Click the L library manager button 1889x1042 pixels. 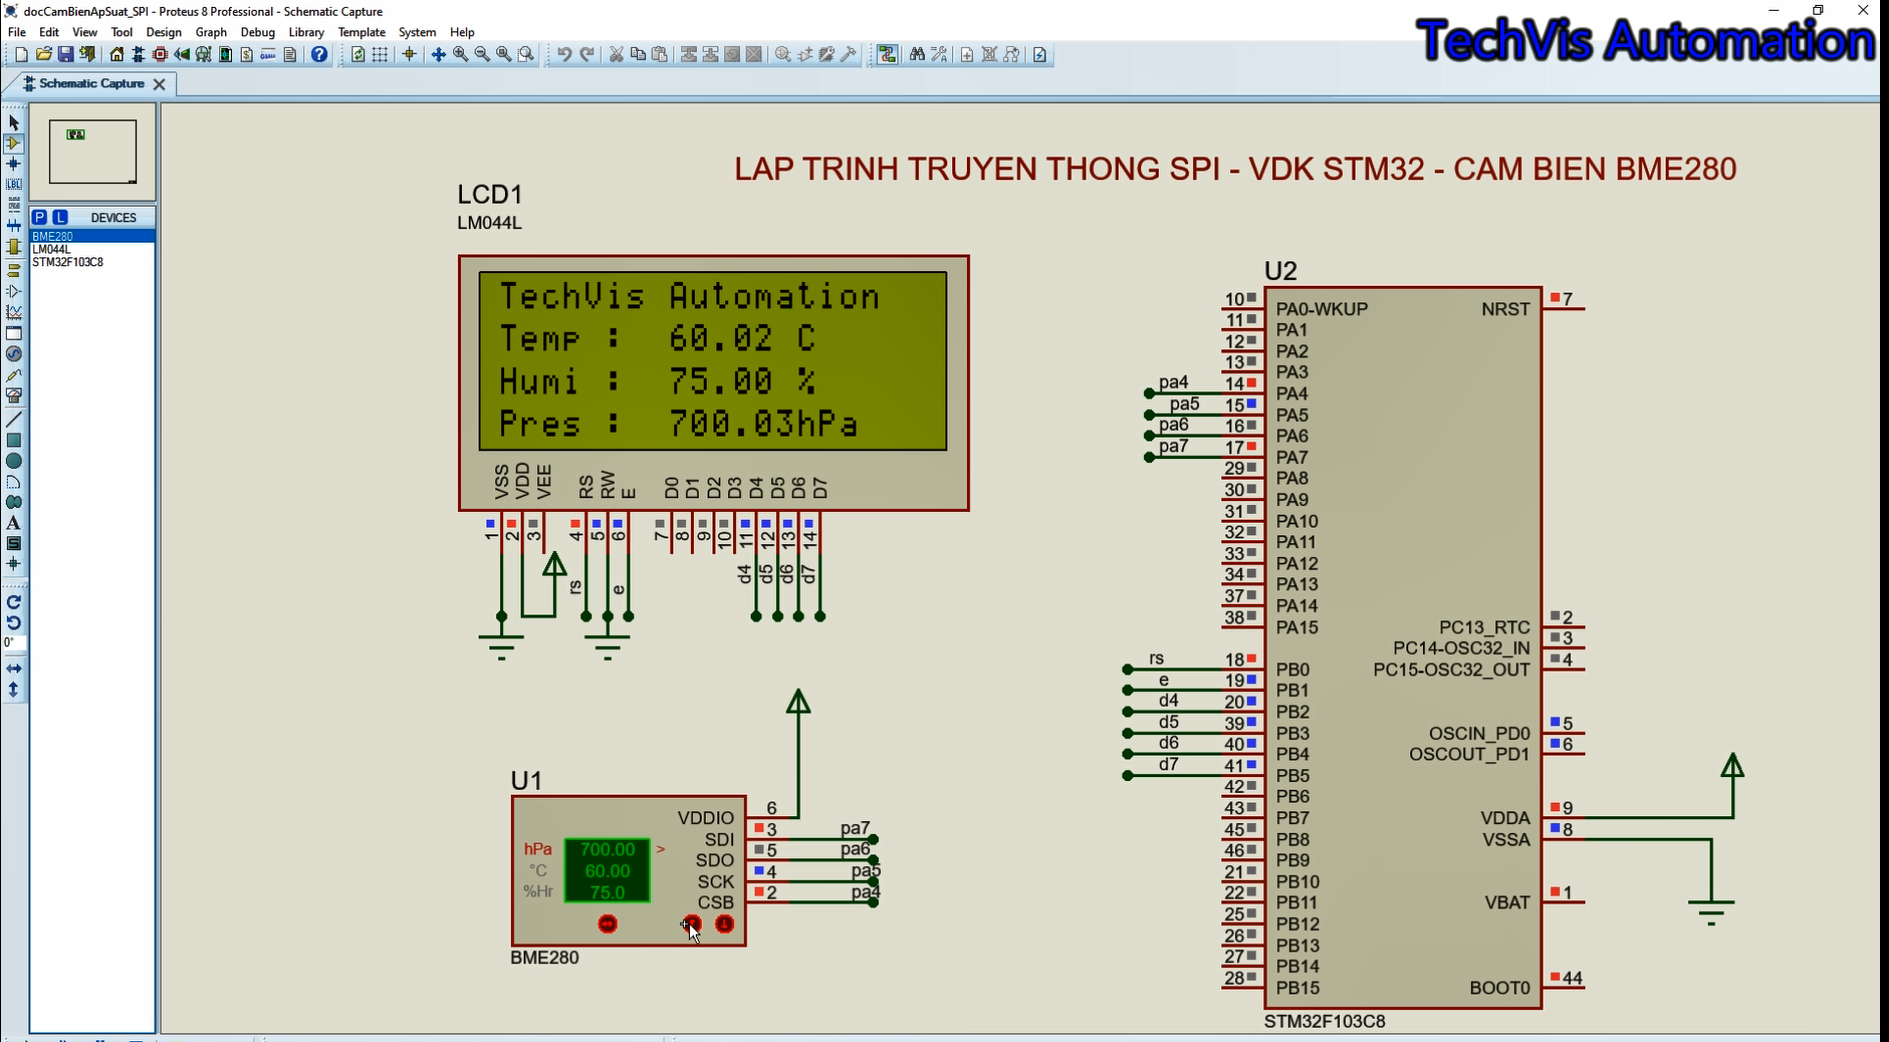tap(60, 217)
